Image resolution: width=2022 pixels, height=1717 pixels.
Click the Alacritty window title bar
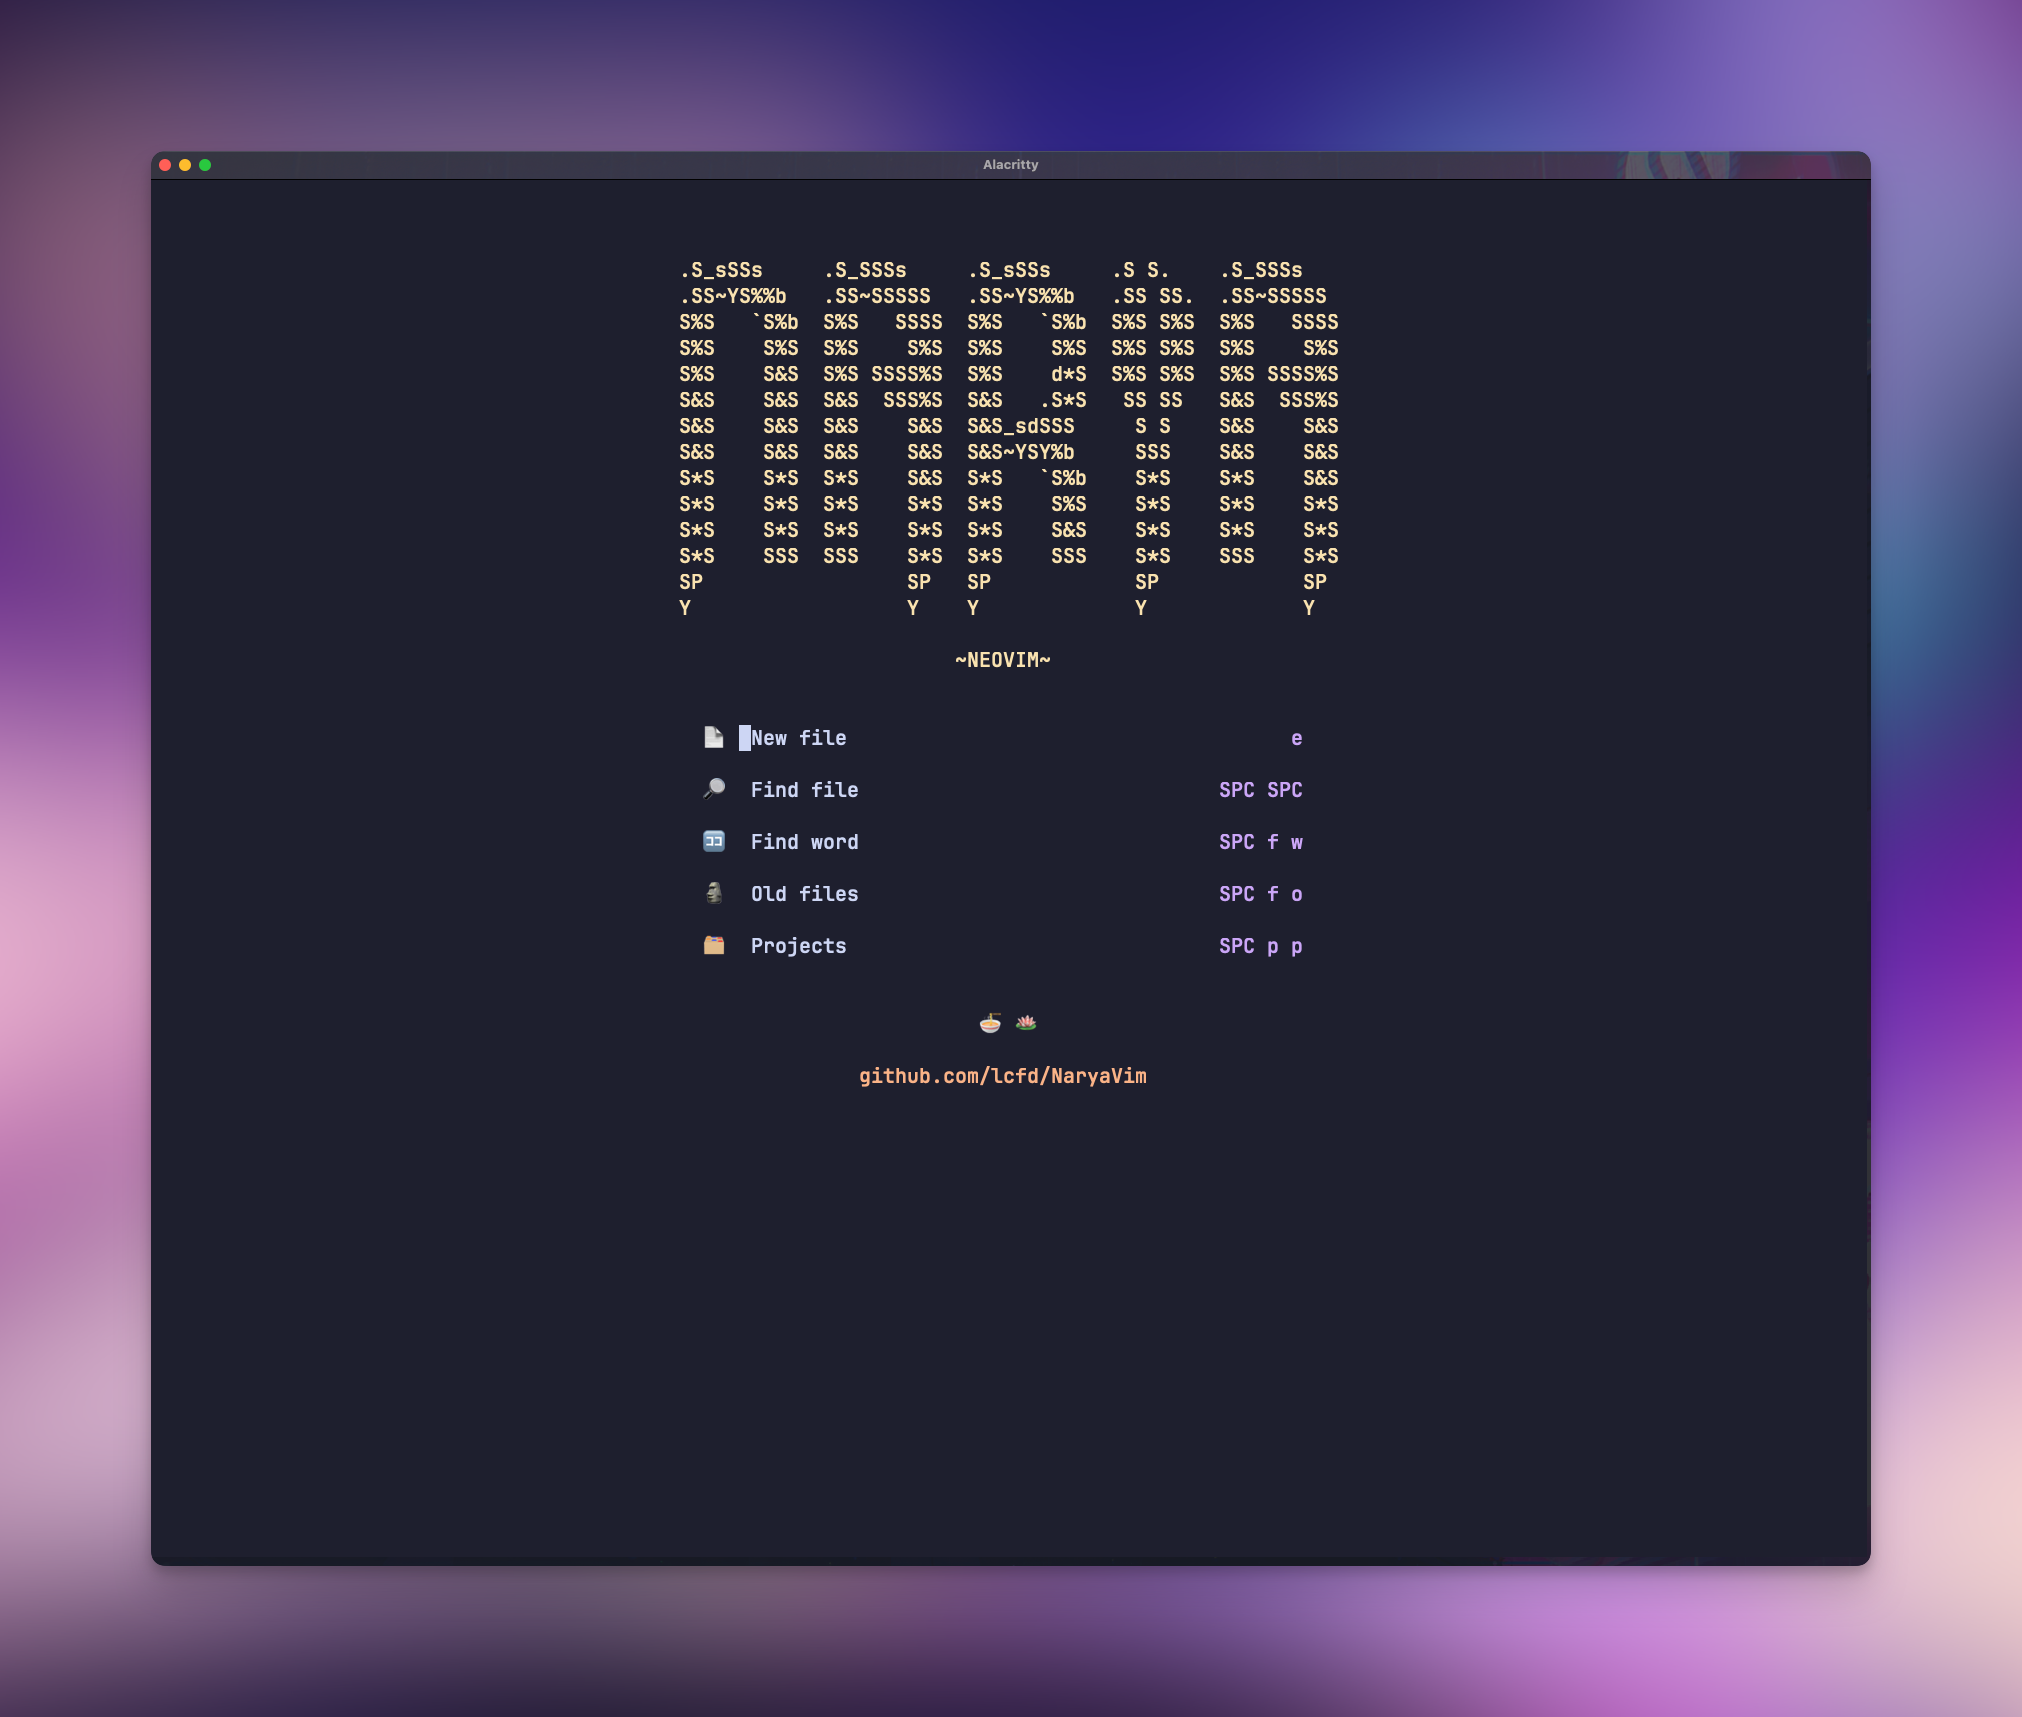click(1010, 165)
